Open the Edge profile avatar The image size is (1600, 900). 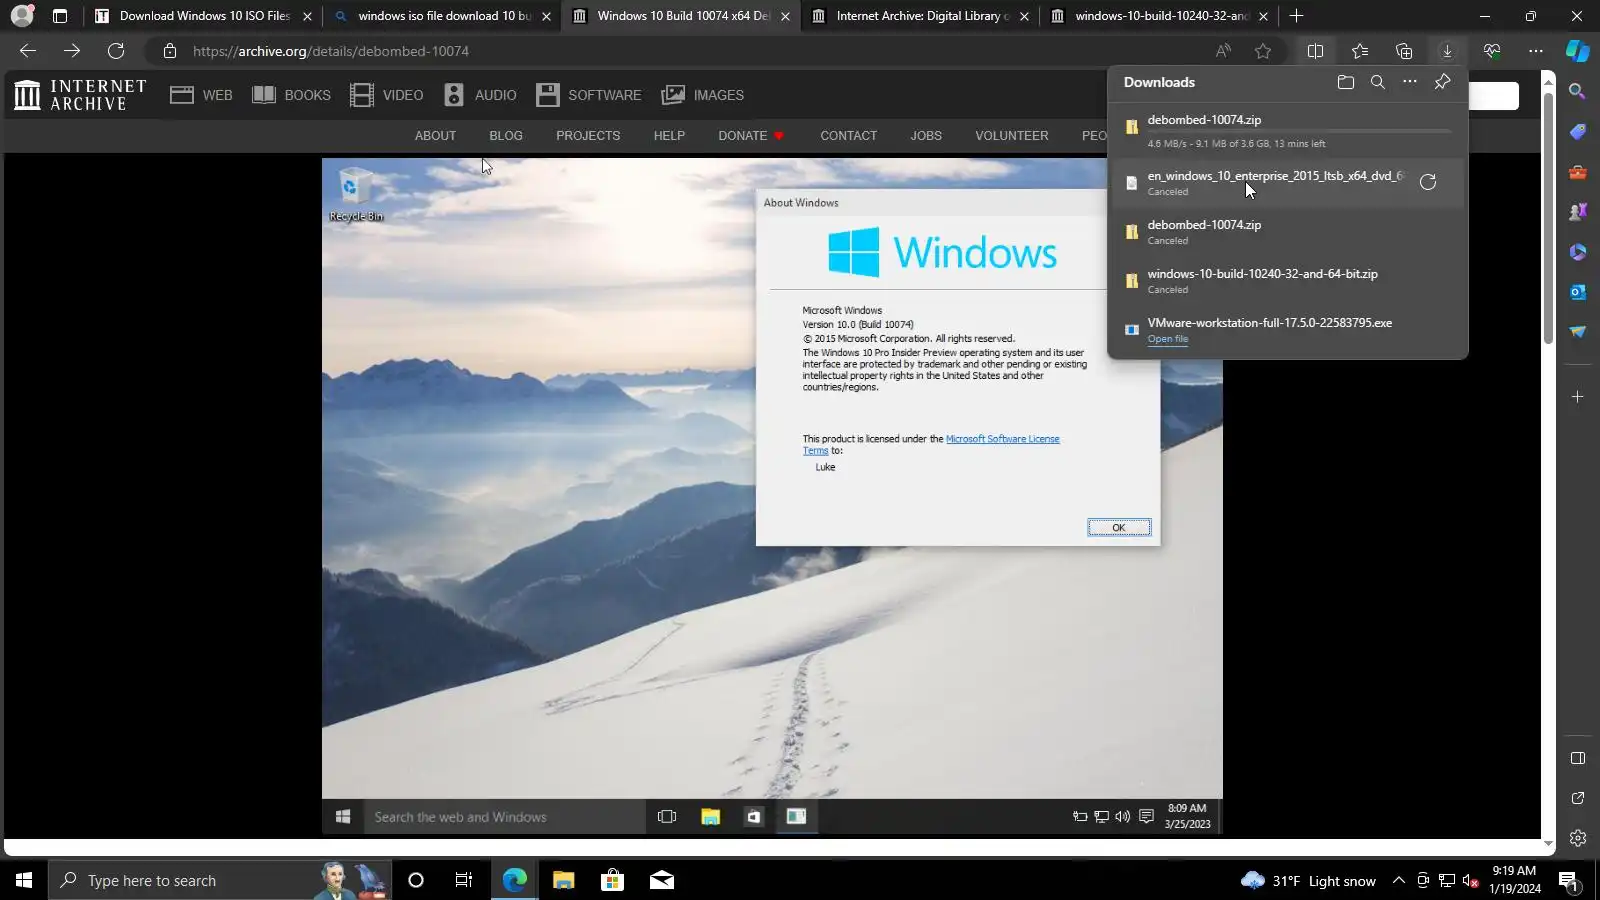pyautogui.click(x=21, y=16)
